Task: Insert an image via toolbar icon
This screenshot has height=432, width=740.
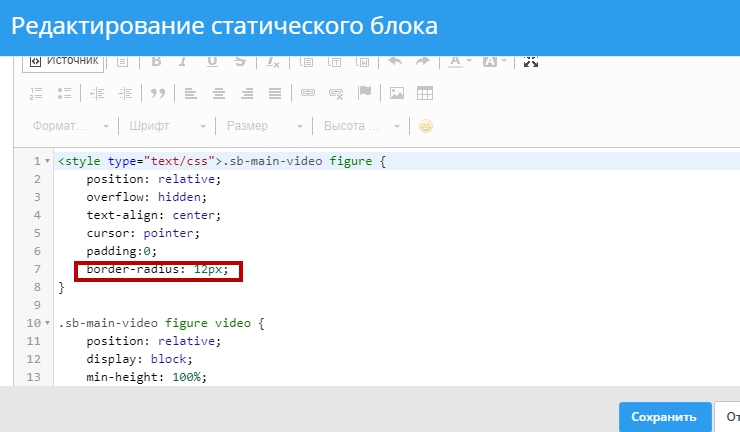Action: tap(397, 93)
